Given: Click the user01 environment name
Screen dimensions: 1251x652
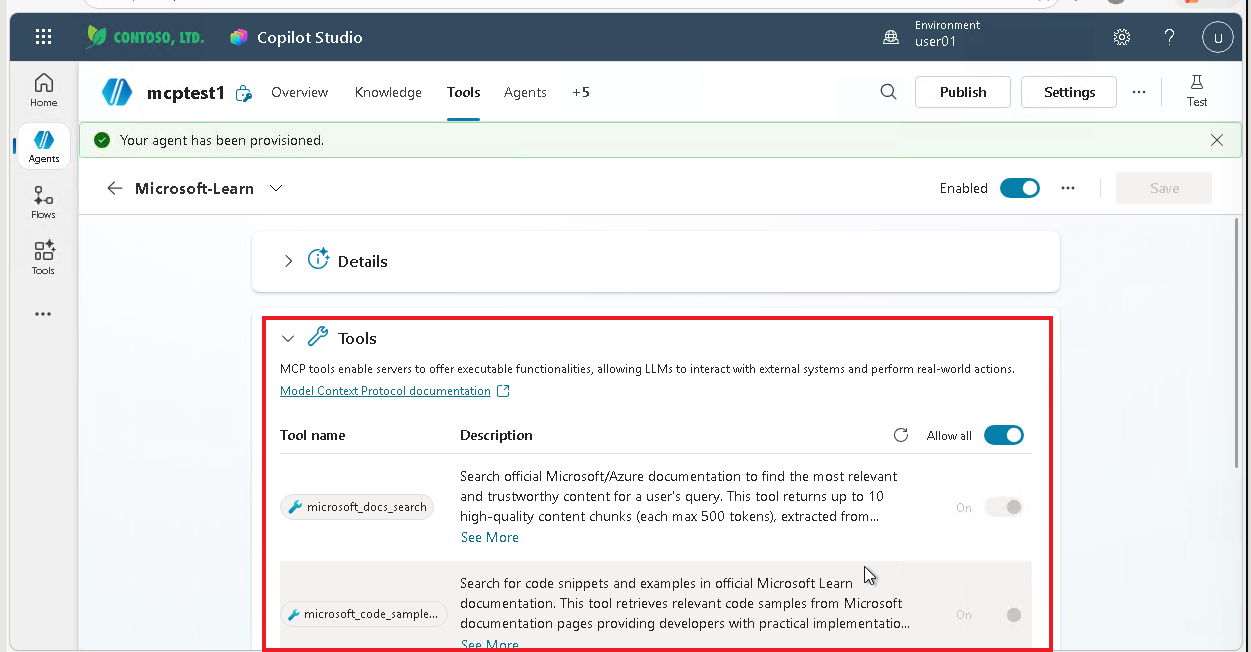Looking at the screenshot, I should [936, 42].
